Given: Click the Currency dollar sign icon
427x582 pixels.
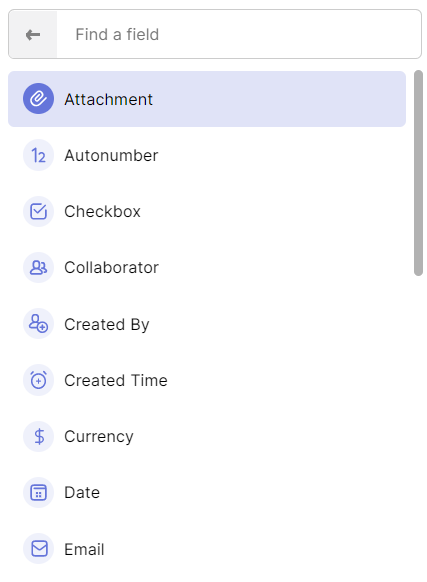Looking at the screenshot, I should click(x=38, y=436).
